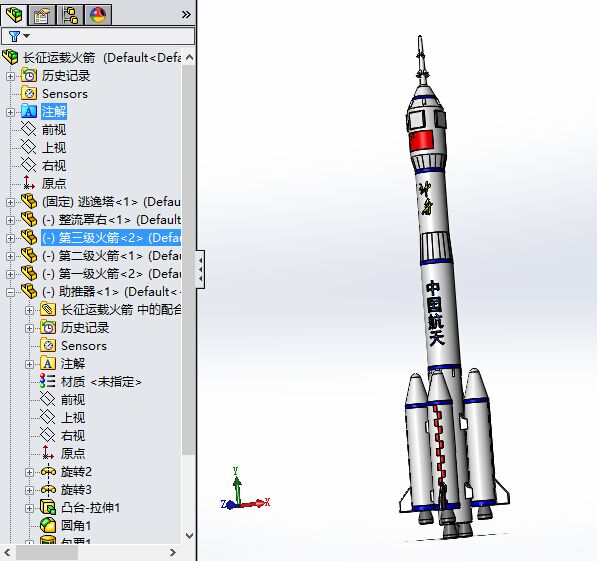Select the 整流罩右<1> part icon
597x561 pixels.
(x=29, y=219)
